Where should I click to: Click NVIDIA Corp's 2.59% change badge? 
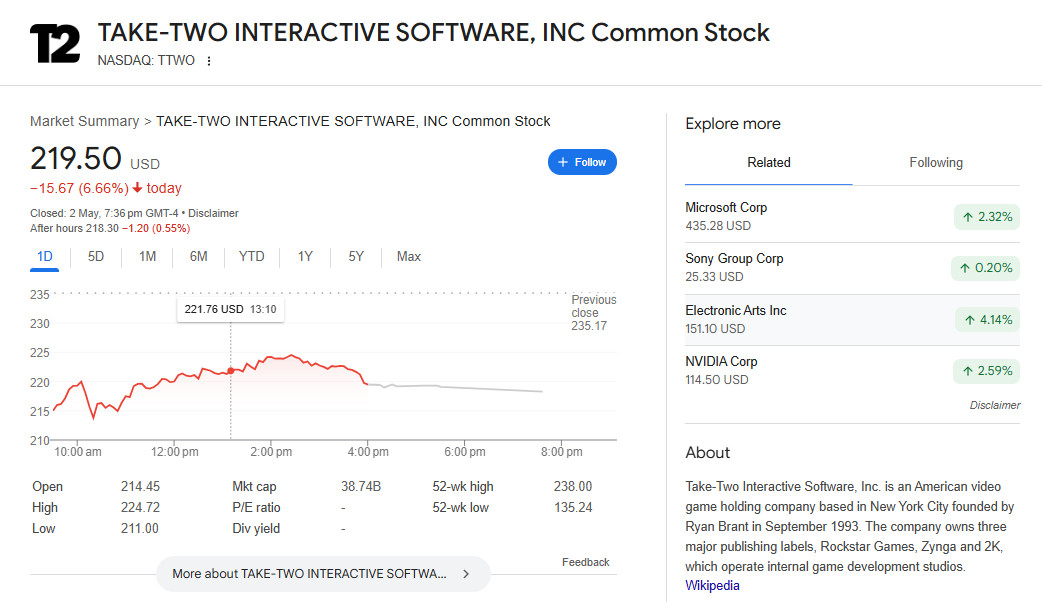click(x=985, y=371)
